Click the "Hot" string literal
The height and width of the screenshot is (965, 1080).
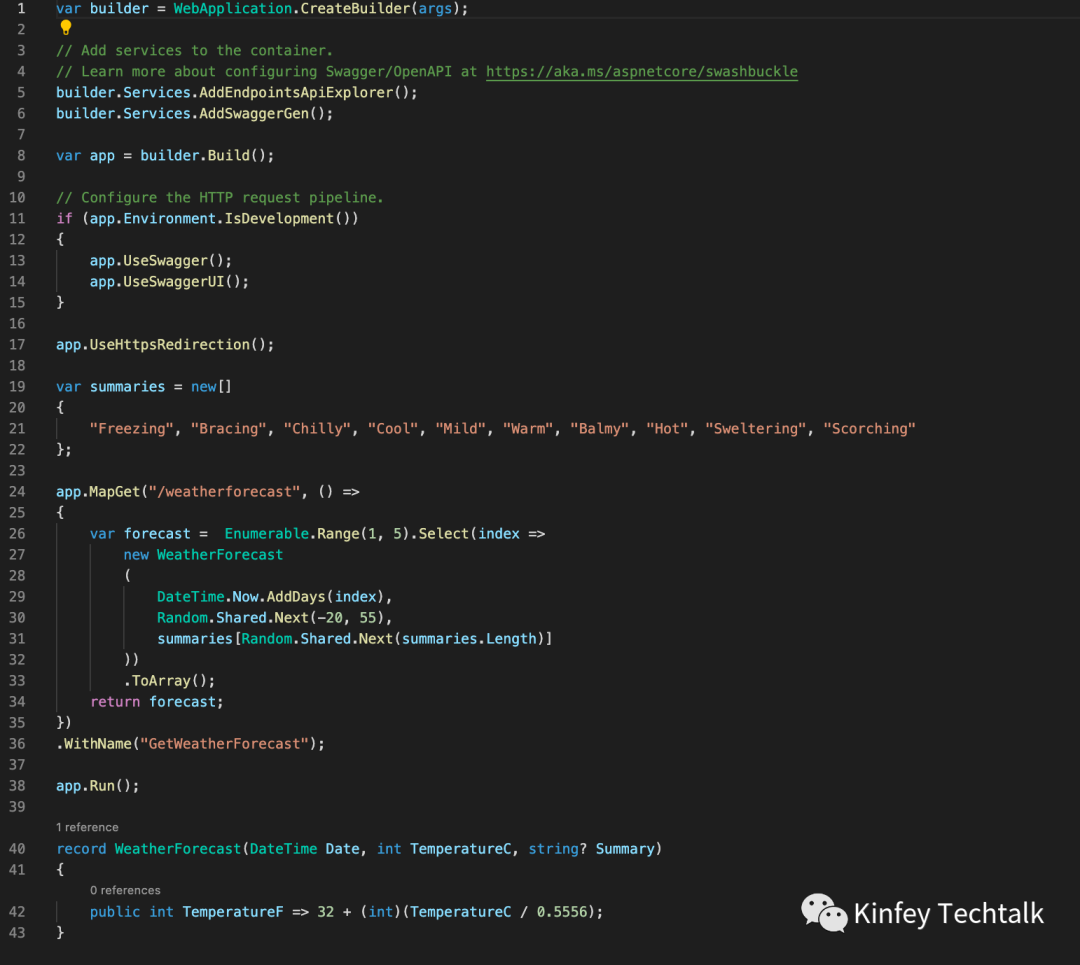[667, 428]
